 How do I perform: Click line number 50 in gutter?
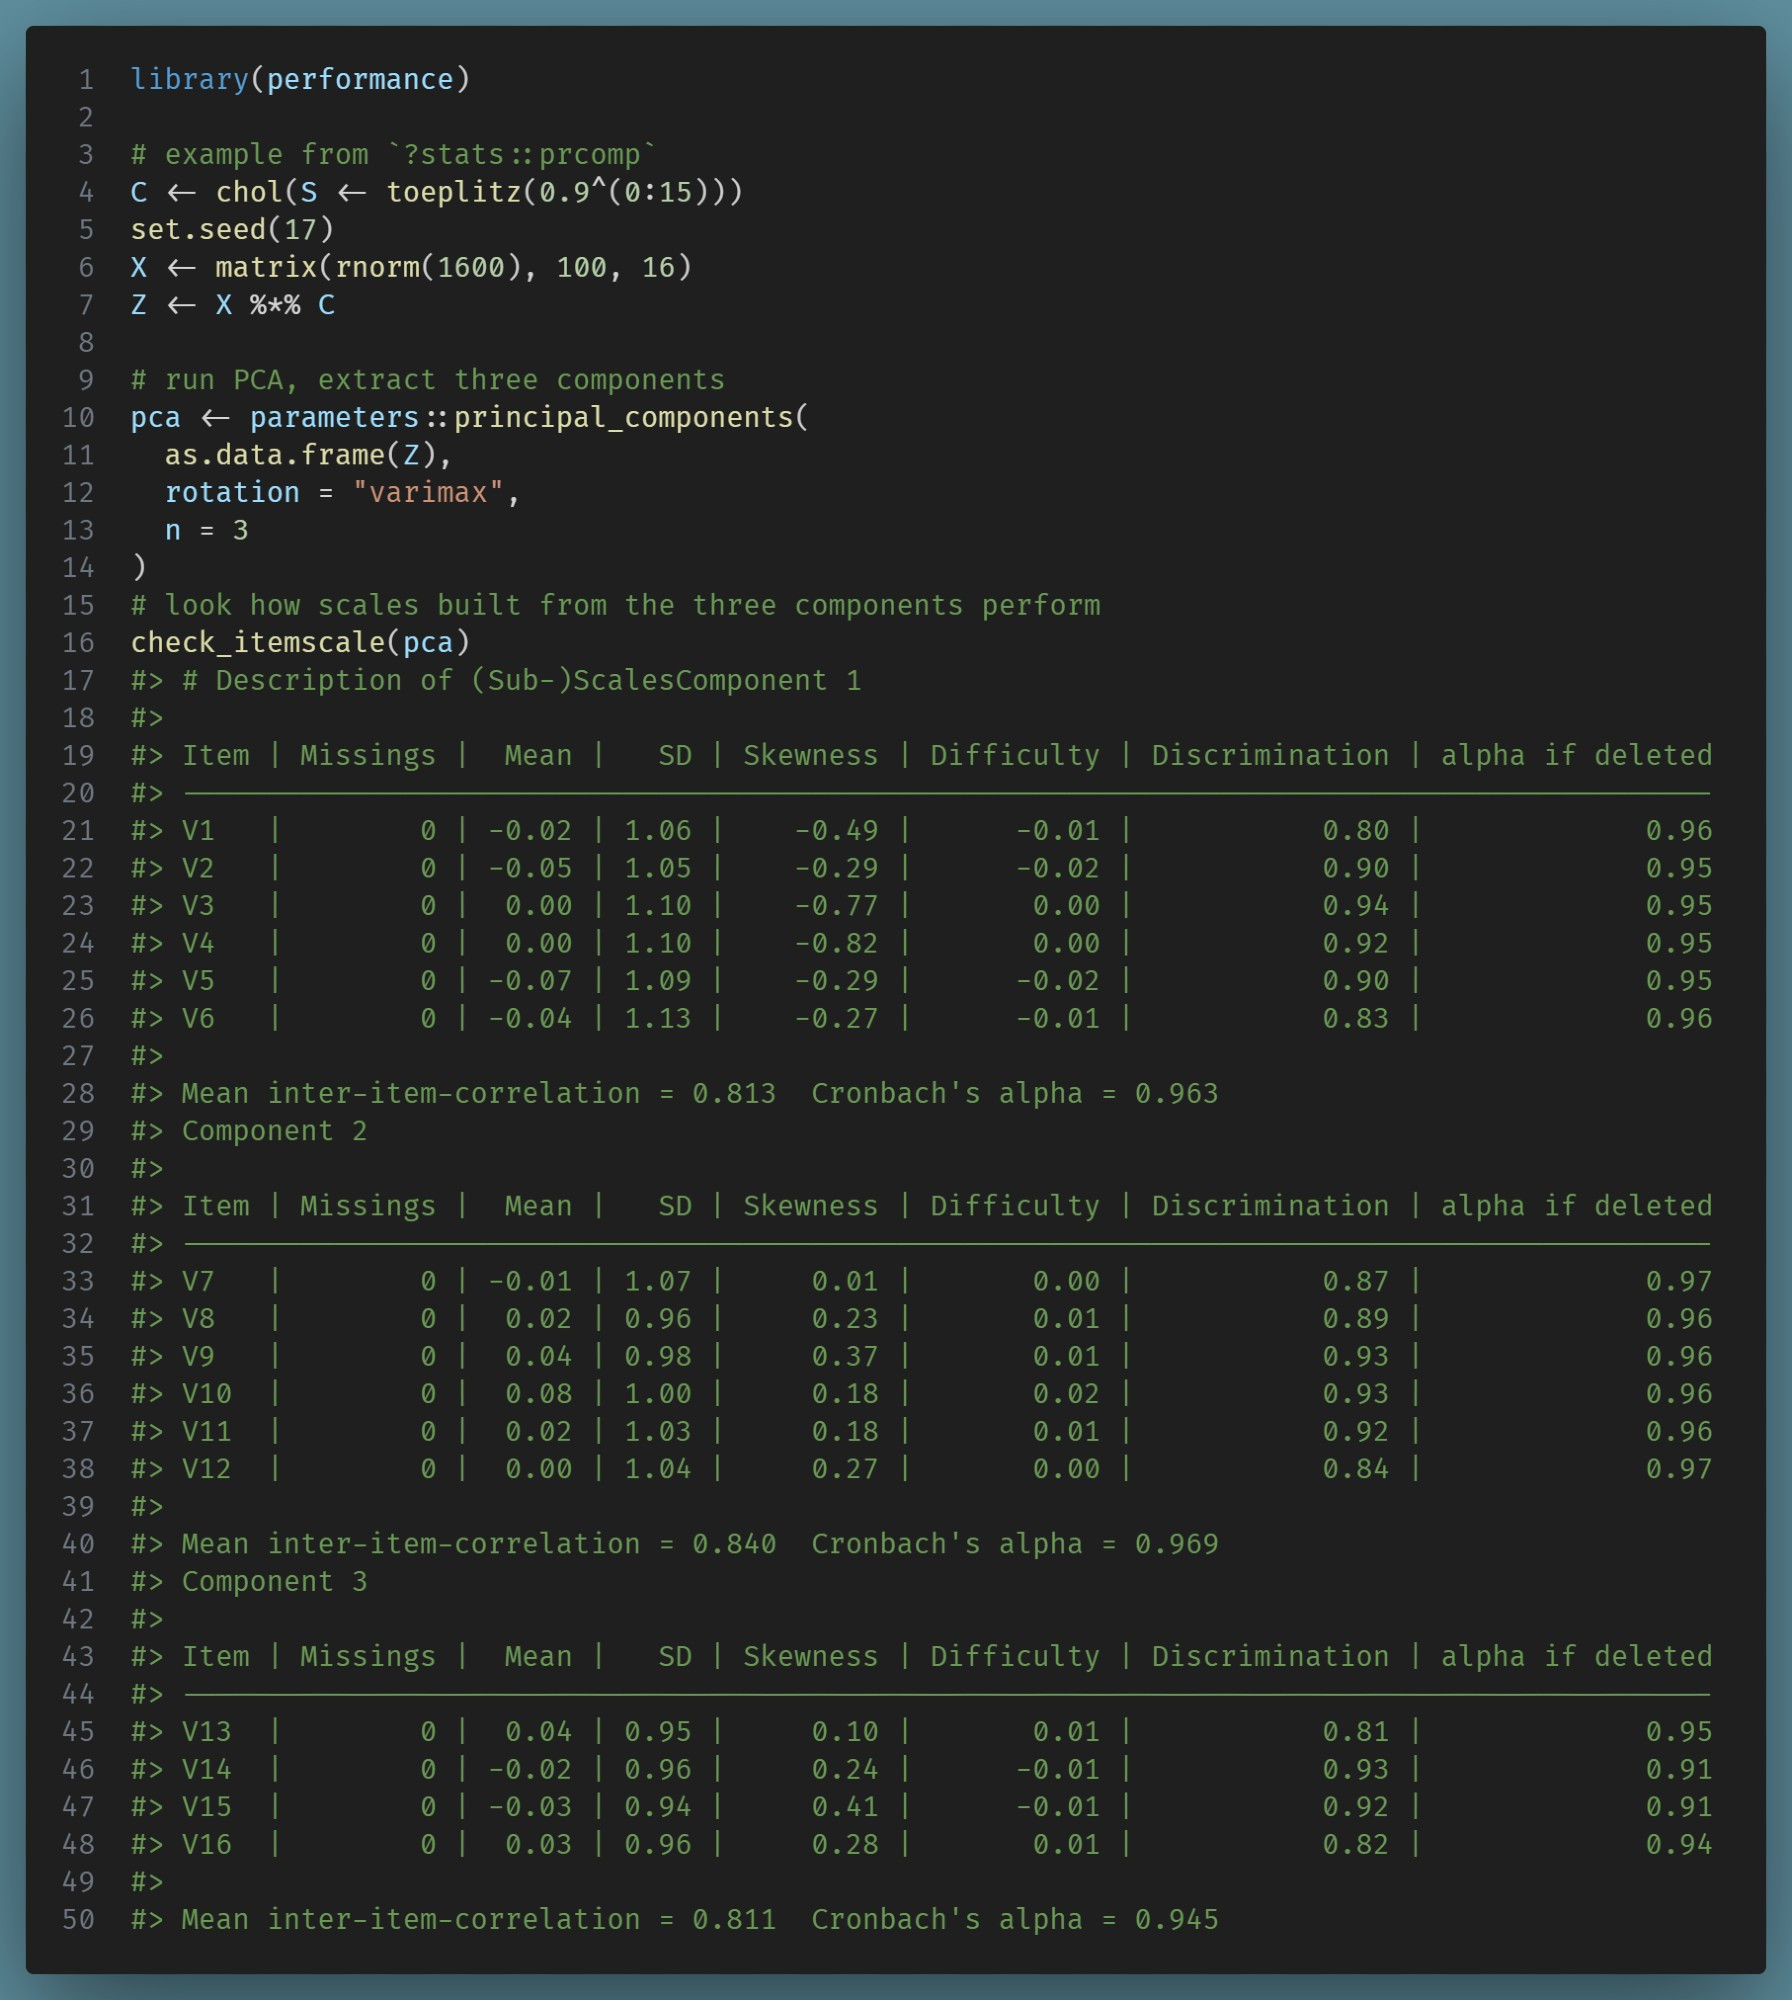tap(78, 1919)
